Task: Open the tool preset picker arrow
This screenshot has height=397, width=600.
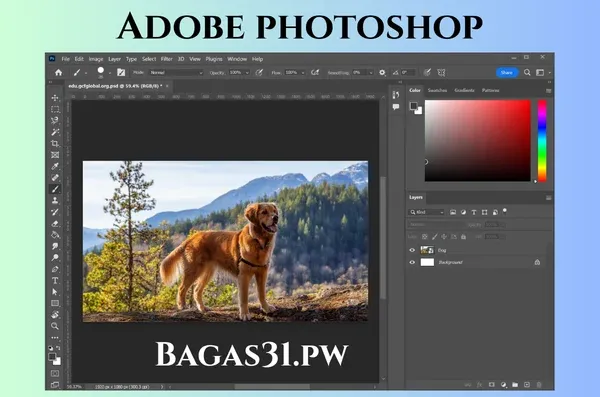Action: 86,73
